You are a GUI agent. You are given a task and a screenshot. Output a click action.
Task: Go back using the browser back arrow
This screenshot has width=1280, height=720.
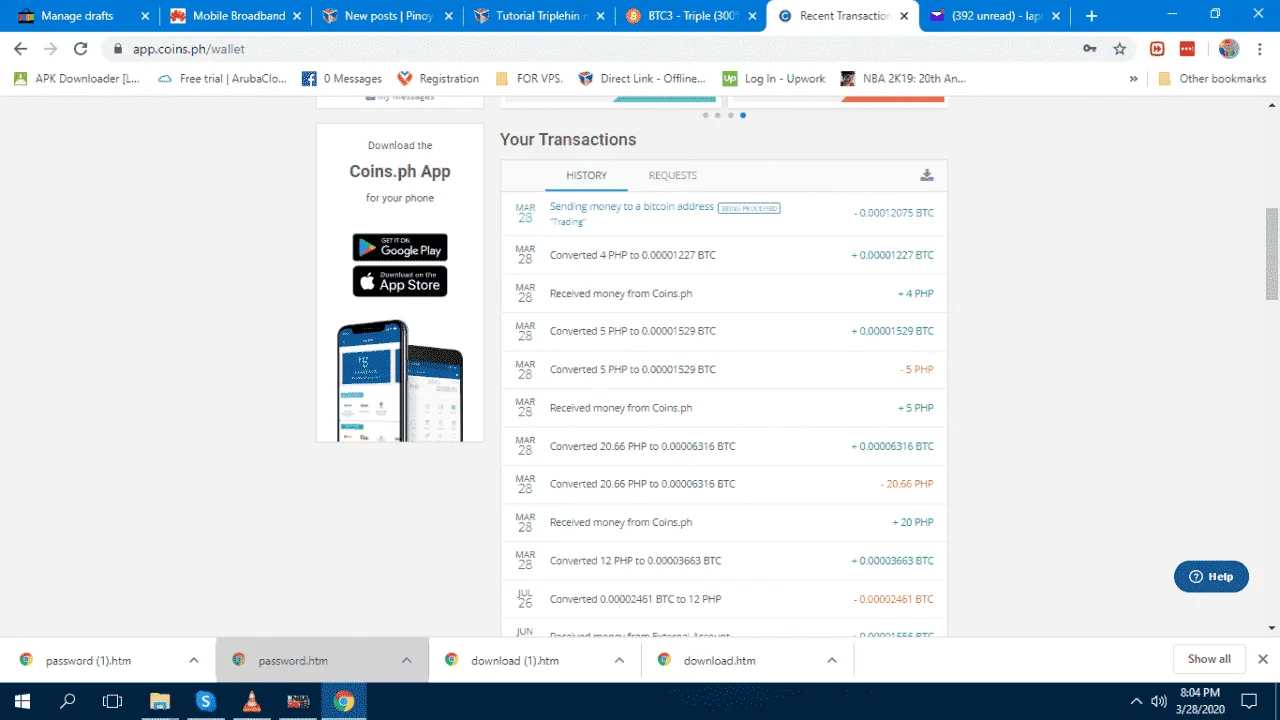point(21,49)
